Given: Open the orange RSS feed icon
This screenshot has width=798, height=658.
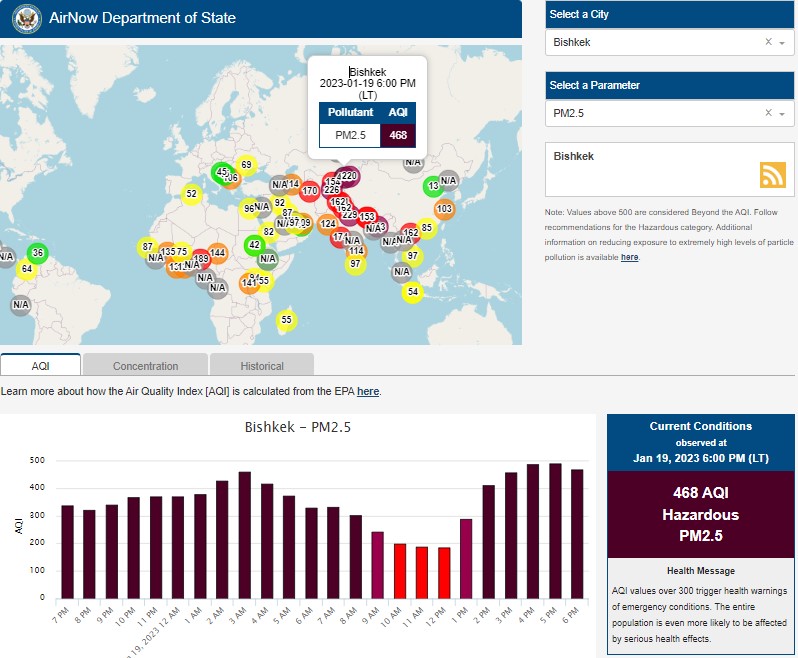Looking at the screenshot, I should coord(772,175).
